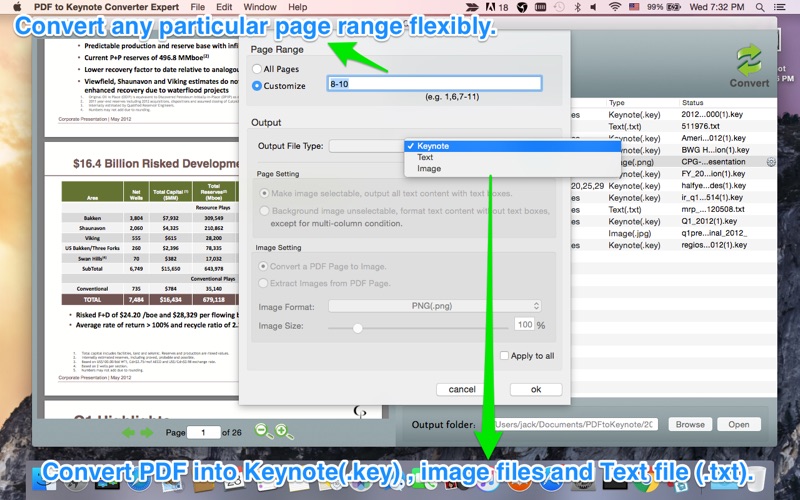Click the black shield menu bar icon

coord(522,7)
